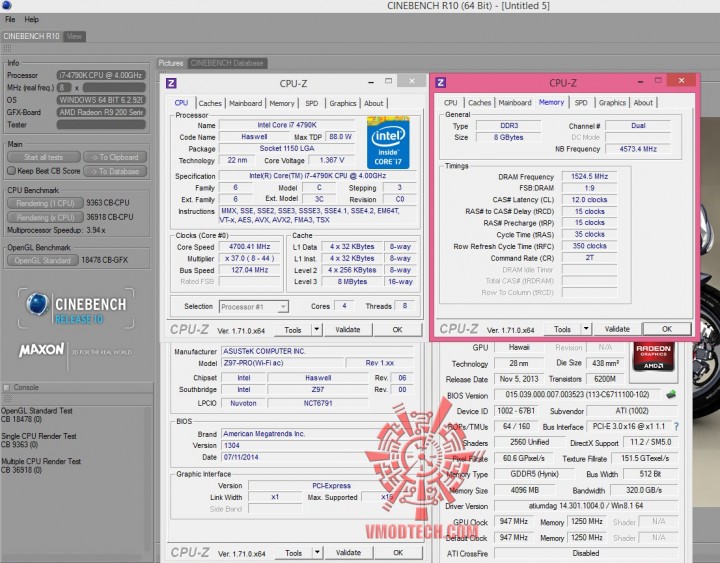Click the To Database button
This screenshot has height=563, width=720.
pos(115,171)
